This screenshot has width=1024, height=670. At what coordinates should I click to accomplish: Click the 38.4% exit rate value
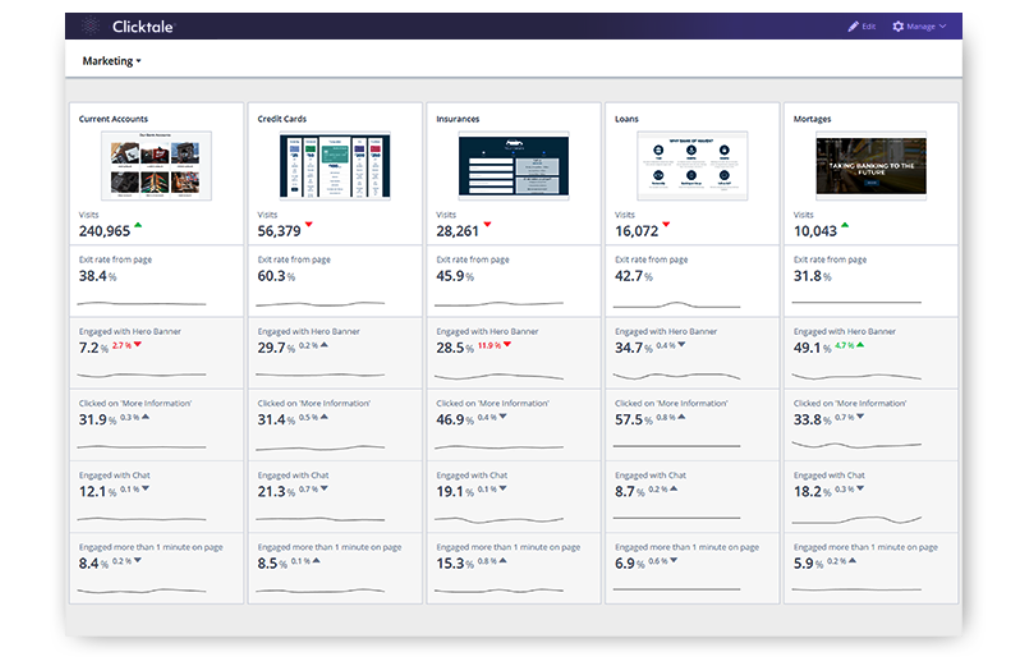[x=97, y=276]
